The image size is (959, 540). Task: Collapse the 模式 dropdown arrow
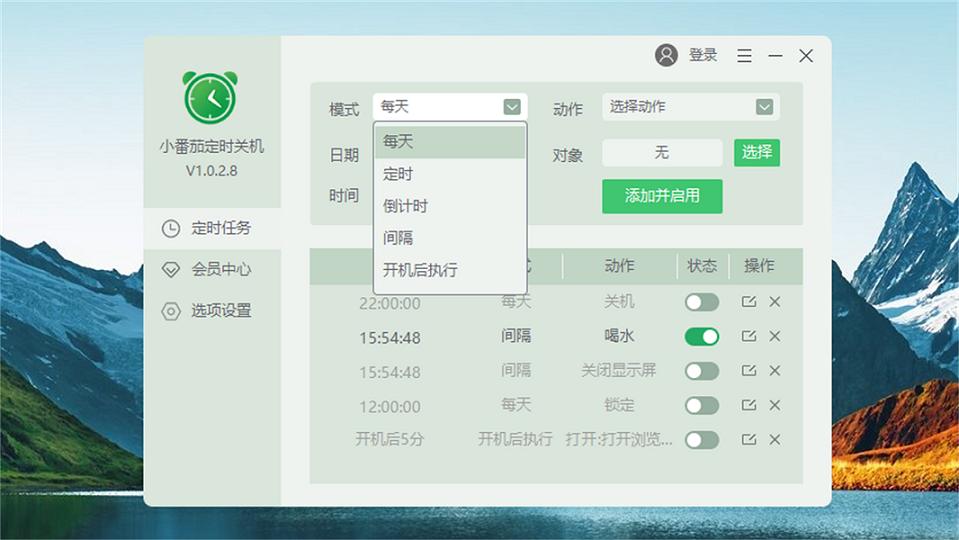pos(512,107)
